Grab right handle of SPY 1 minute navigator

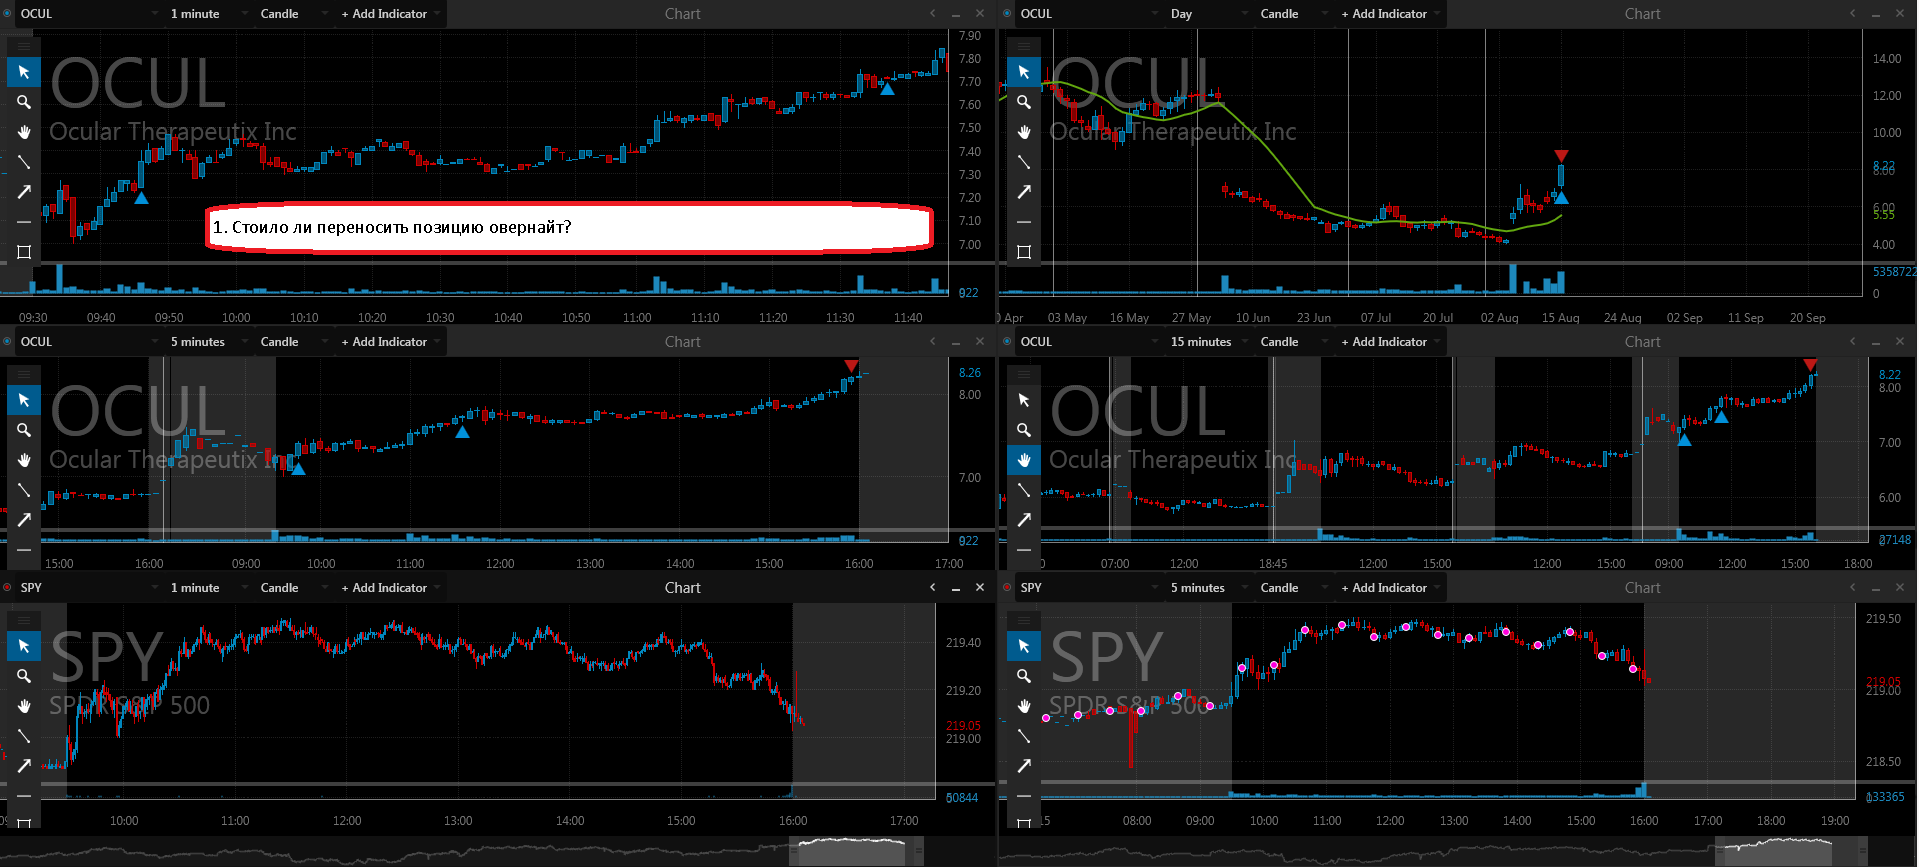pos(918,851)
